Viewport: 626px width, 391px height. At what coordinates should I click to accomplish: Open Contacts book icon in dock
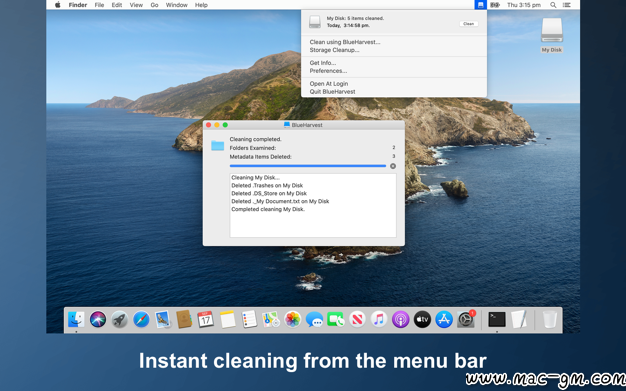184,320
